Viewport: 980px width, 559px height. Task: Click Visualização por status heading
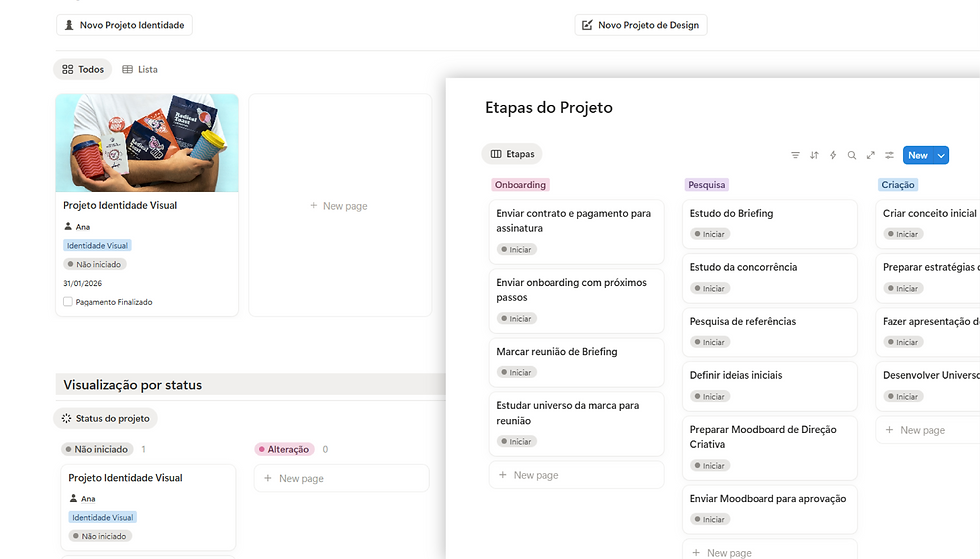click(x=132, y=385)
